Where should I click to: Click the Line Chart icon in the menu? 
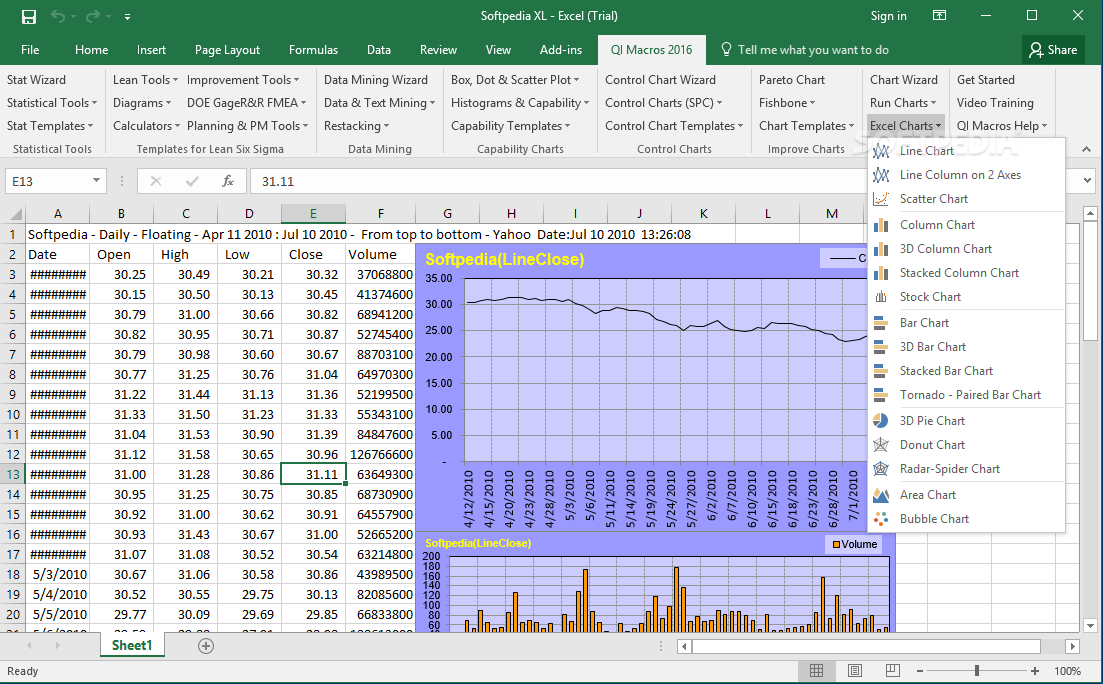(x=881, y=151)
